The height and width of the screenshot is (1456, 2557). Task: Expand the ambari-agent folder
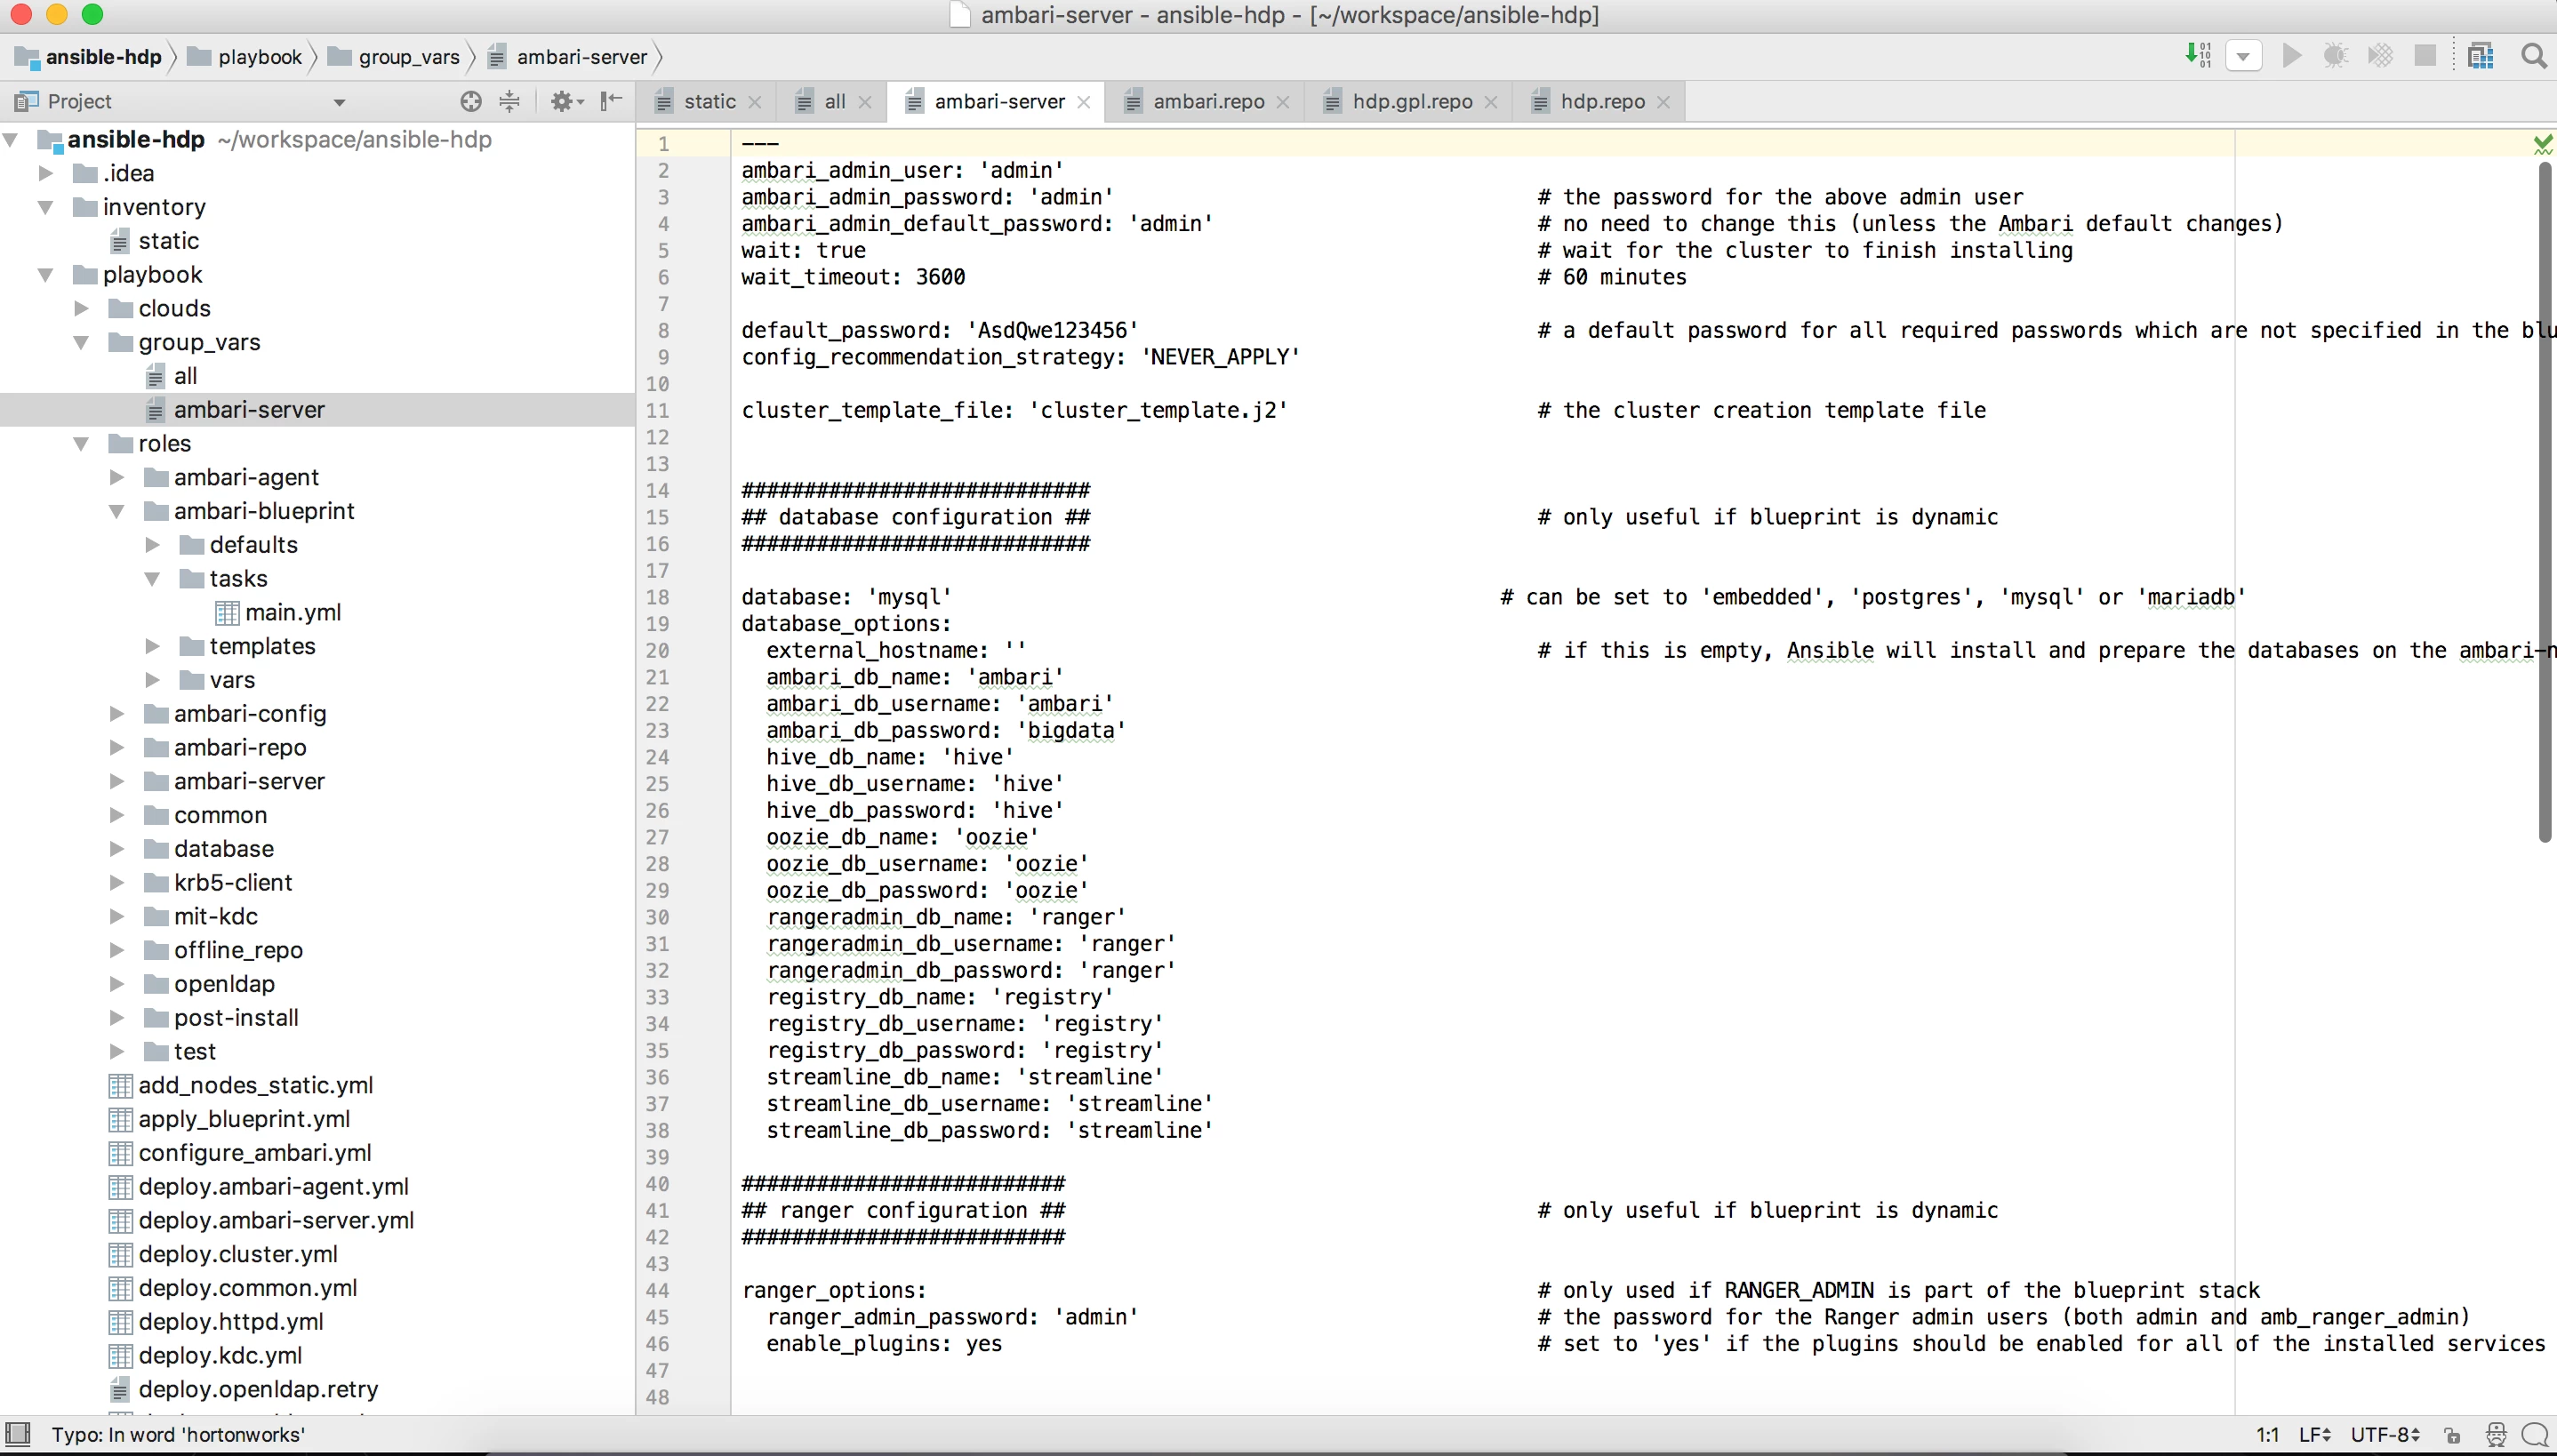117,477
